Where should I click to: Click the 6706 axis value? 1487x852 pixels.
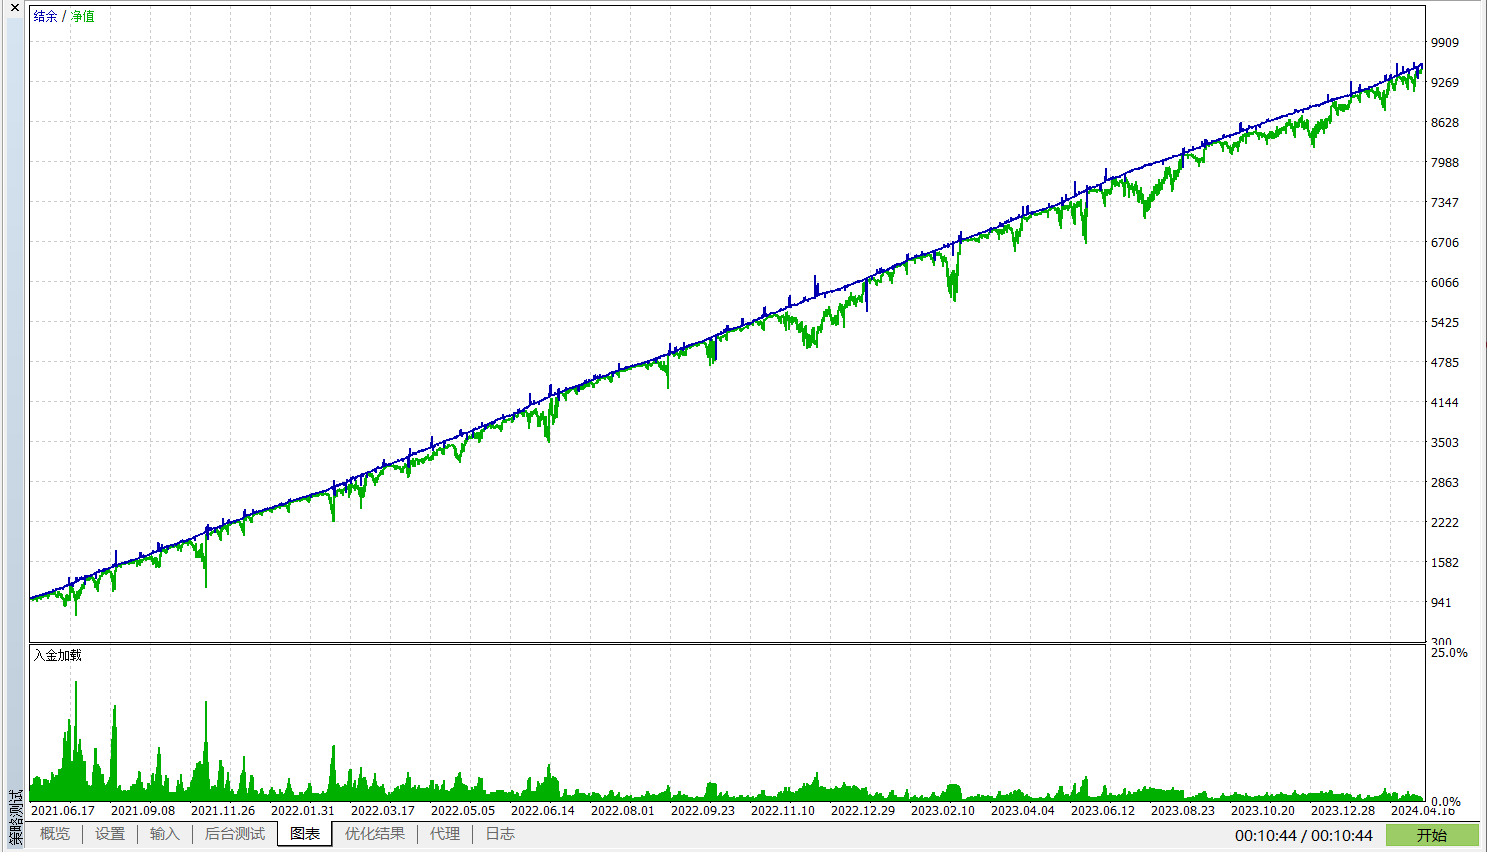click(1445, 243)
